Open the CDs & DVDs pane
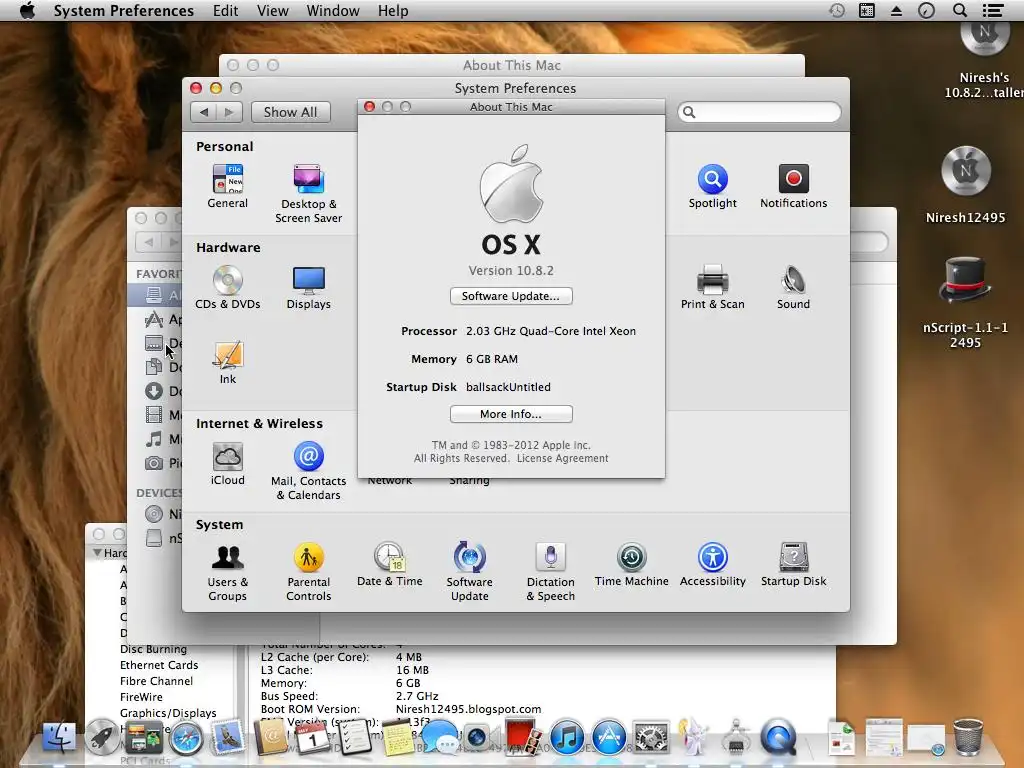 [227, 287]
